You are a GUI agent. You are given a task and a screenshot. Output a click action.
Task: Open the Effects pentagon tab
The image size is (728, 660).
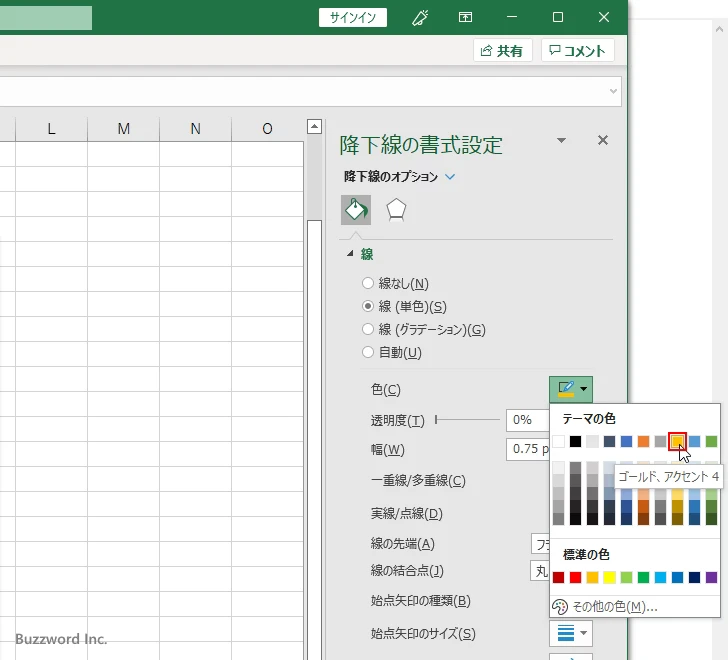click(396, 210)
